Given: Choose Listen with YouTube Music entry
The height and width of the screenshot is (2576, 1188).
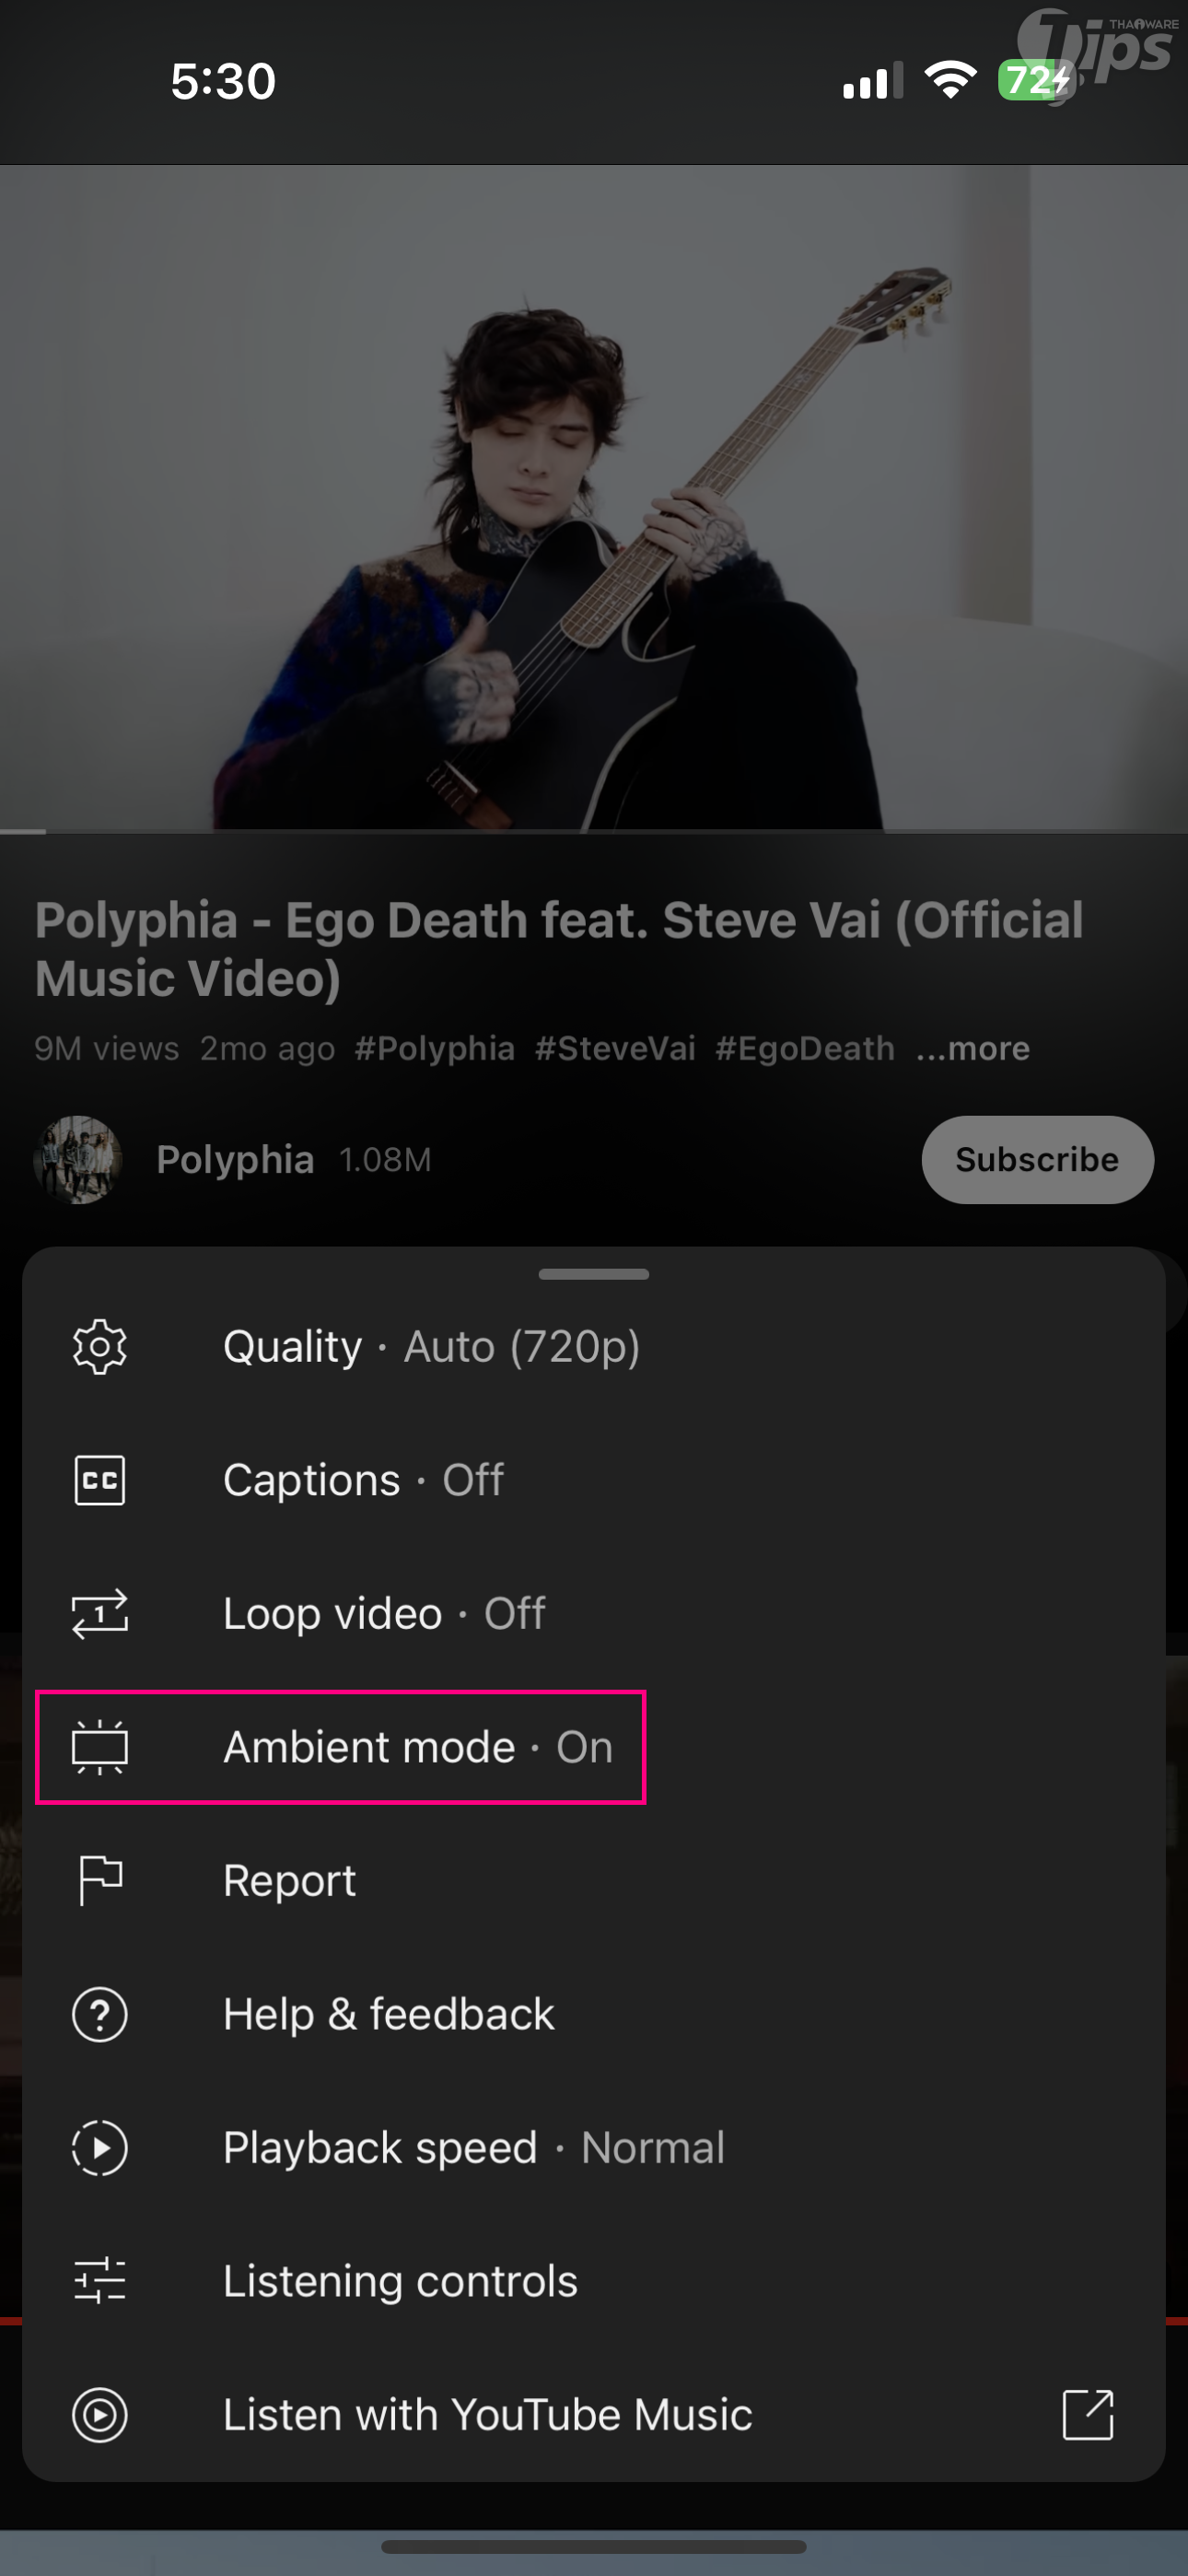Looking at the screenshot, I should tap(487, 2415).
